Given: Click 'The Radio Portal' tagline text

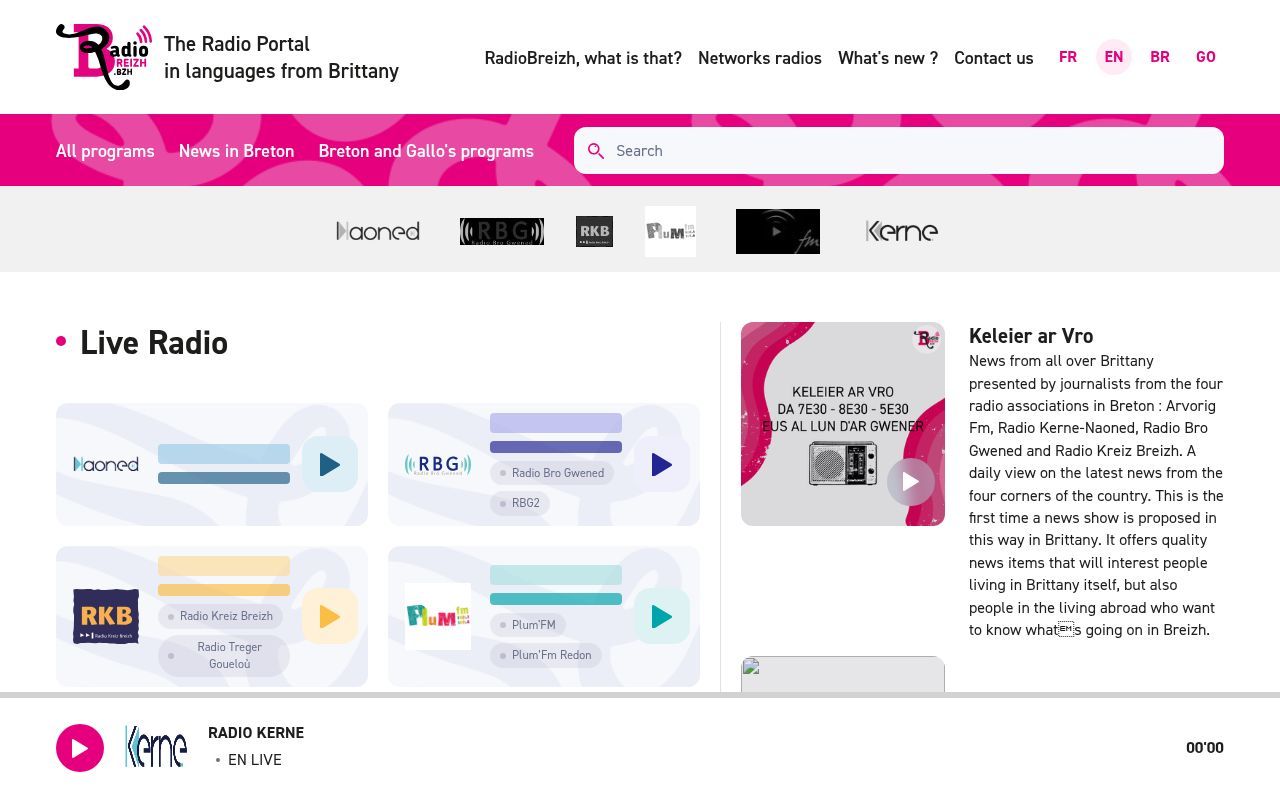Looking at the screenshot, I should point(237,44).
